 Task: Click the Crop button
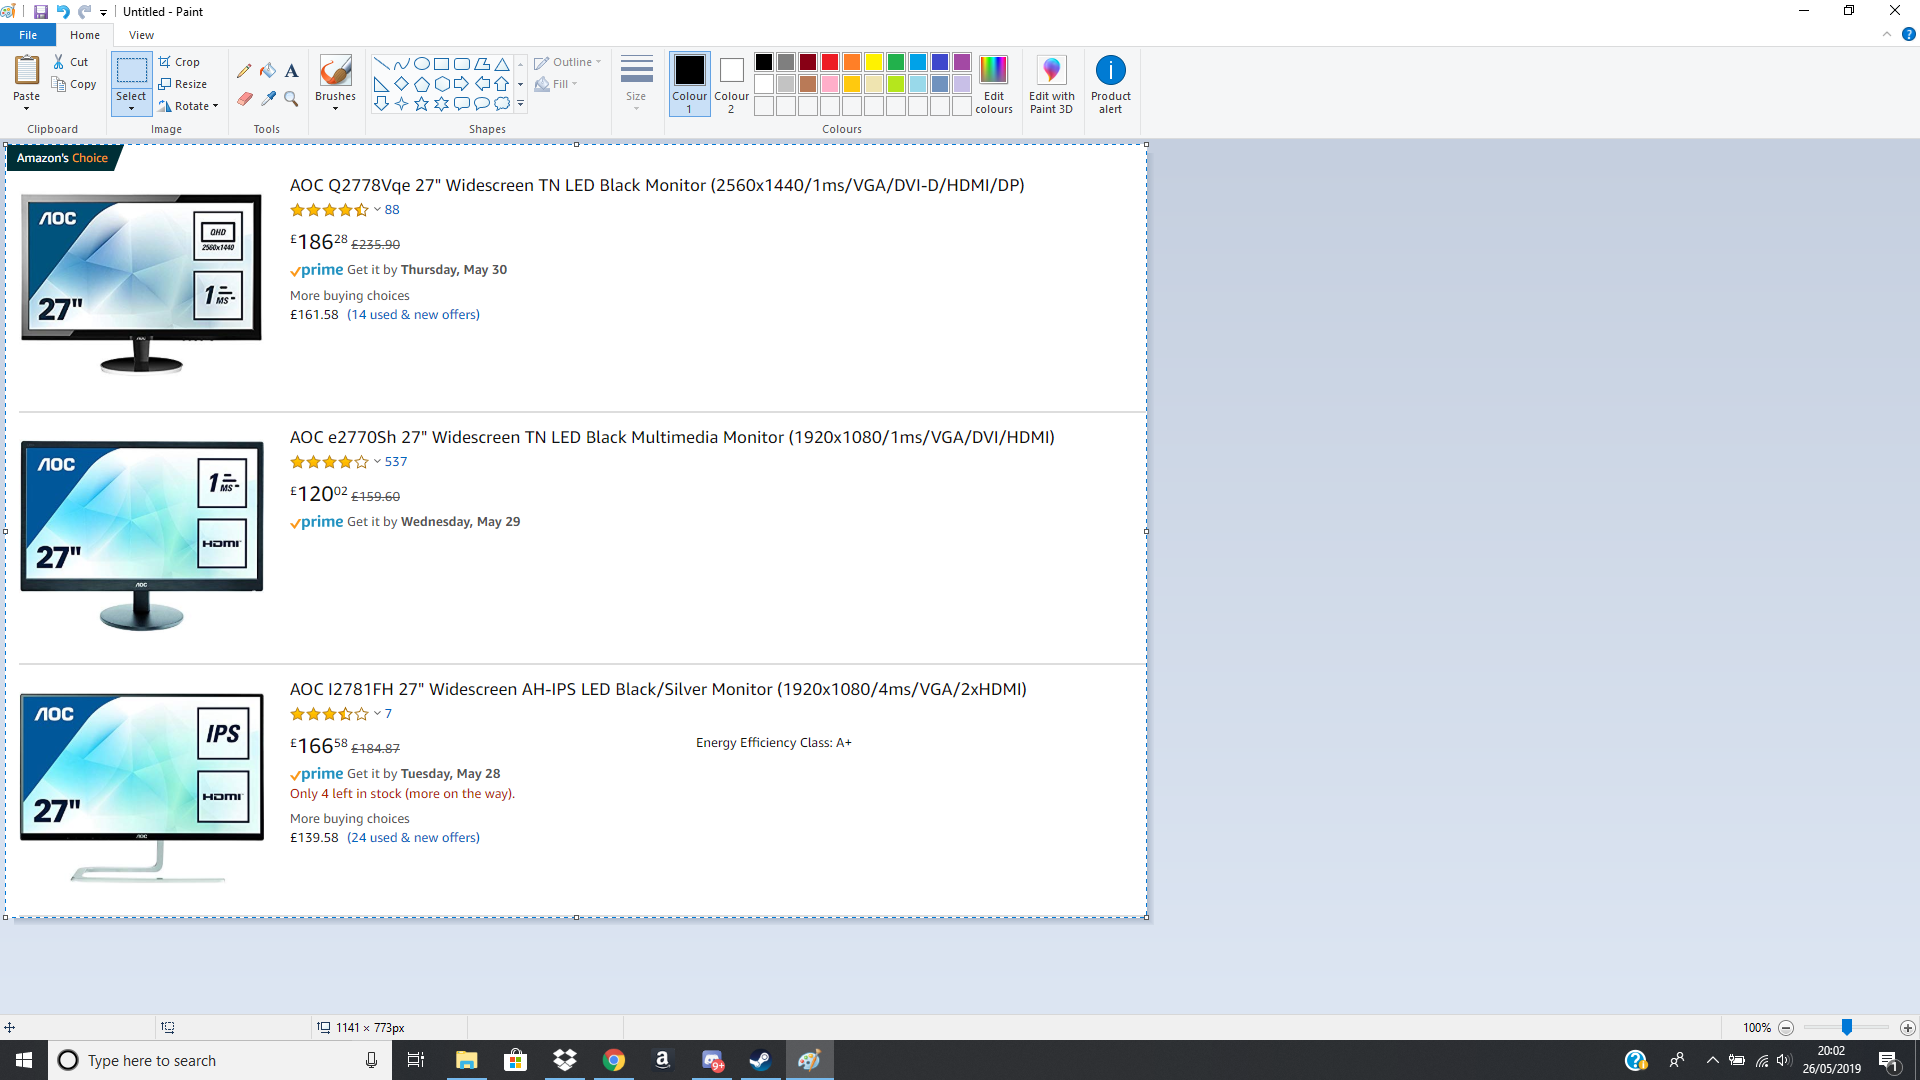[179, 62]
